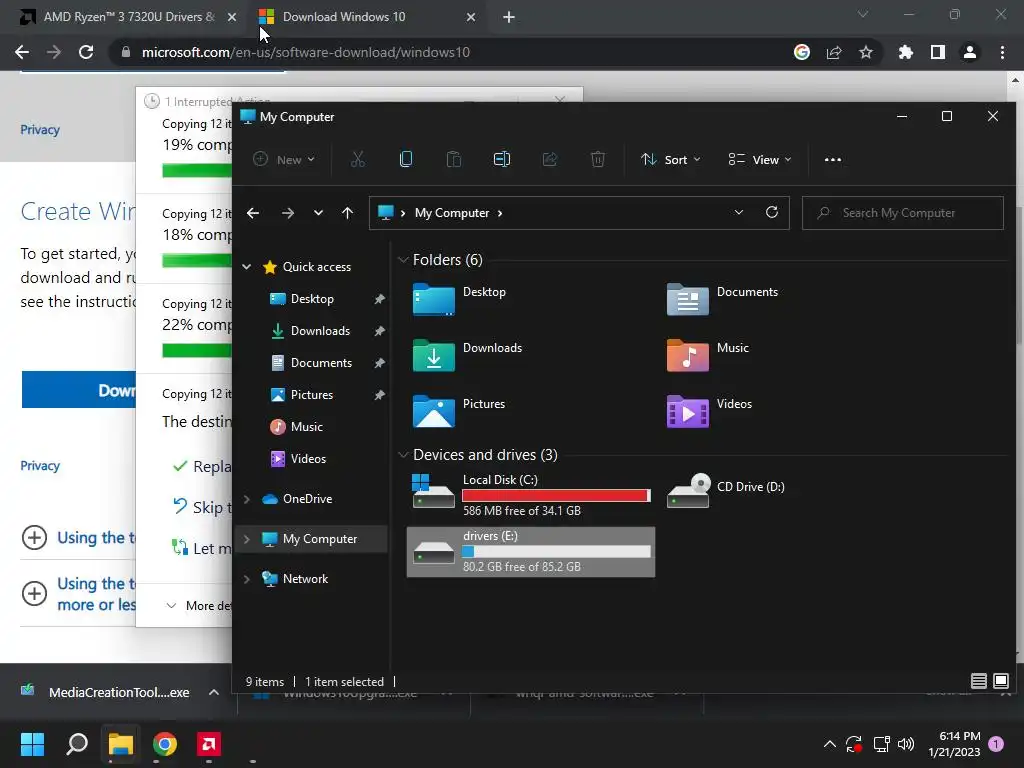This screenshot has height=768, width=1024.
Task: Go up one folder level
Action: point(347,213)
